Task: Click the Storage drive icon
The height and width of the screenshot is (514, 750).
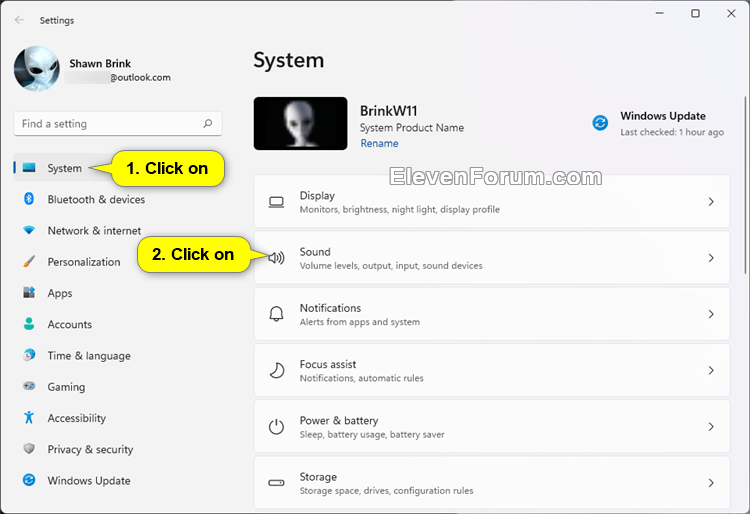Action: pyautogui.click(x=276, y=483)
